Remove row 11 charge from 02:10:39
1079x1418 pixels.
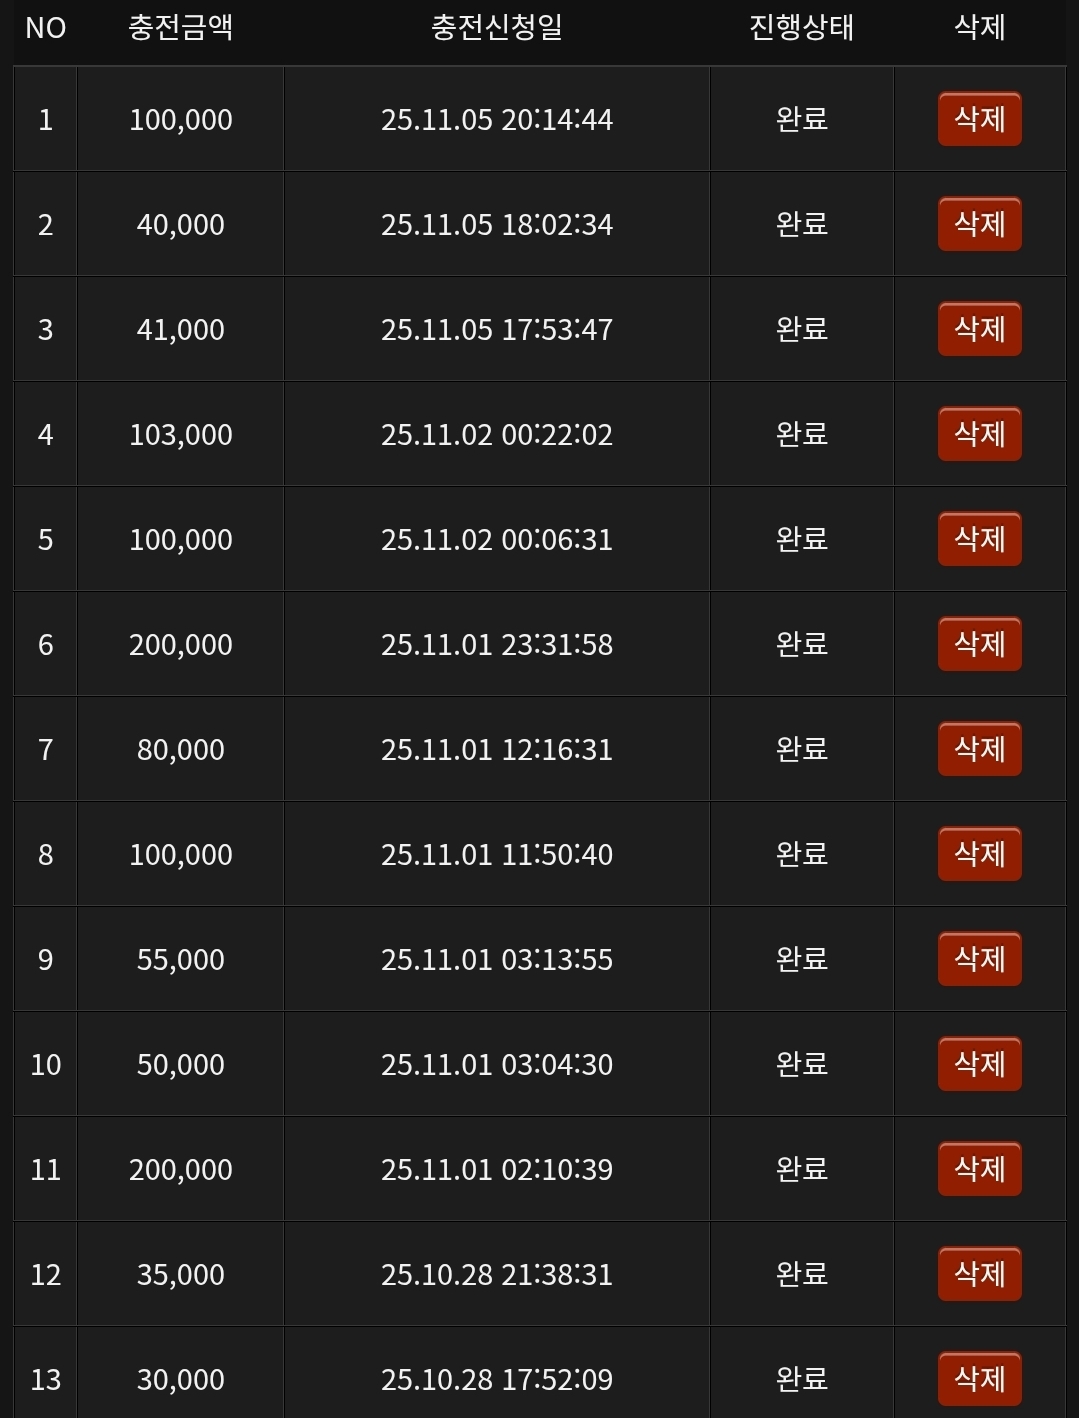[x=979, y=1170]
